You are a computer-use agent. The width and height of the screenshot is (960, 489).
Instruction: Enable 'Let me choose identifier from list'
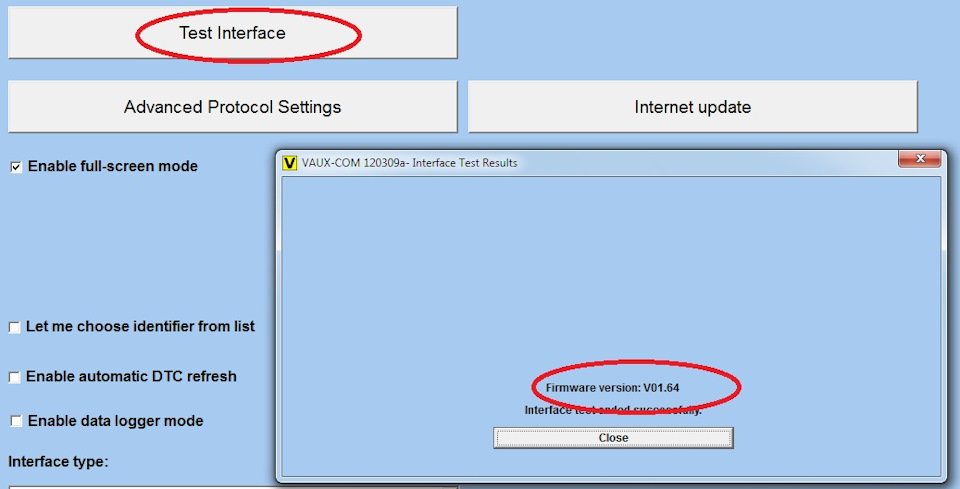pos(15,327)
